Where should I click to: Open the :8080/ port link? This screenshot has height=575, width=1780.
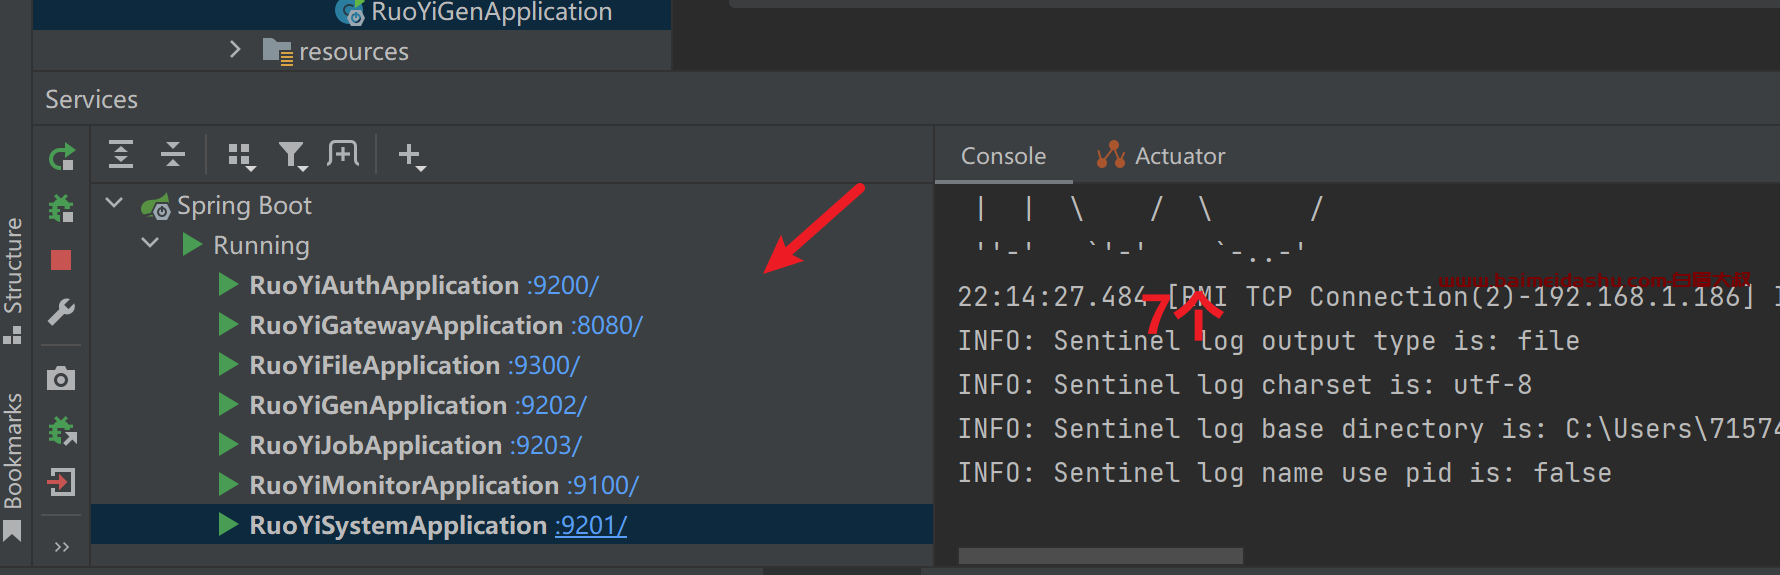coord(606,325)
